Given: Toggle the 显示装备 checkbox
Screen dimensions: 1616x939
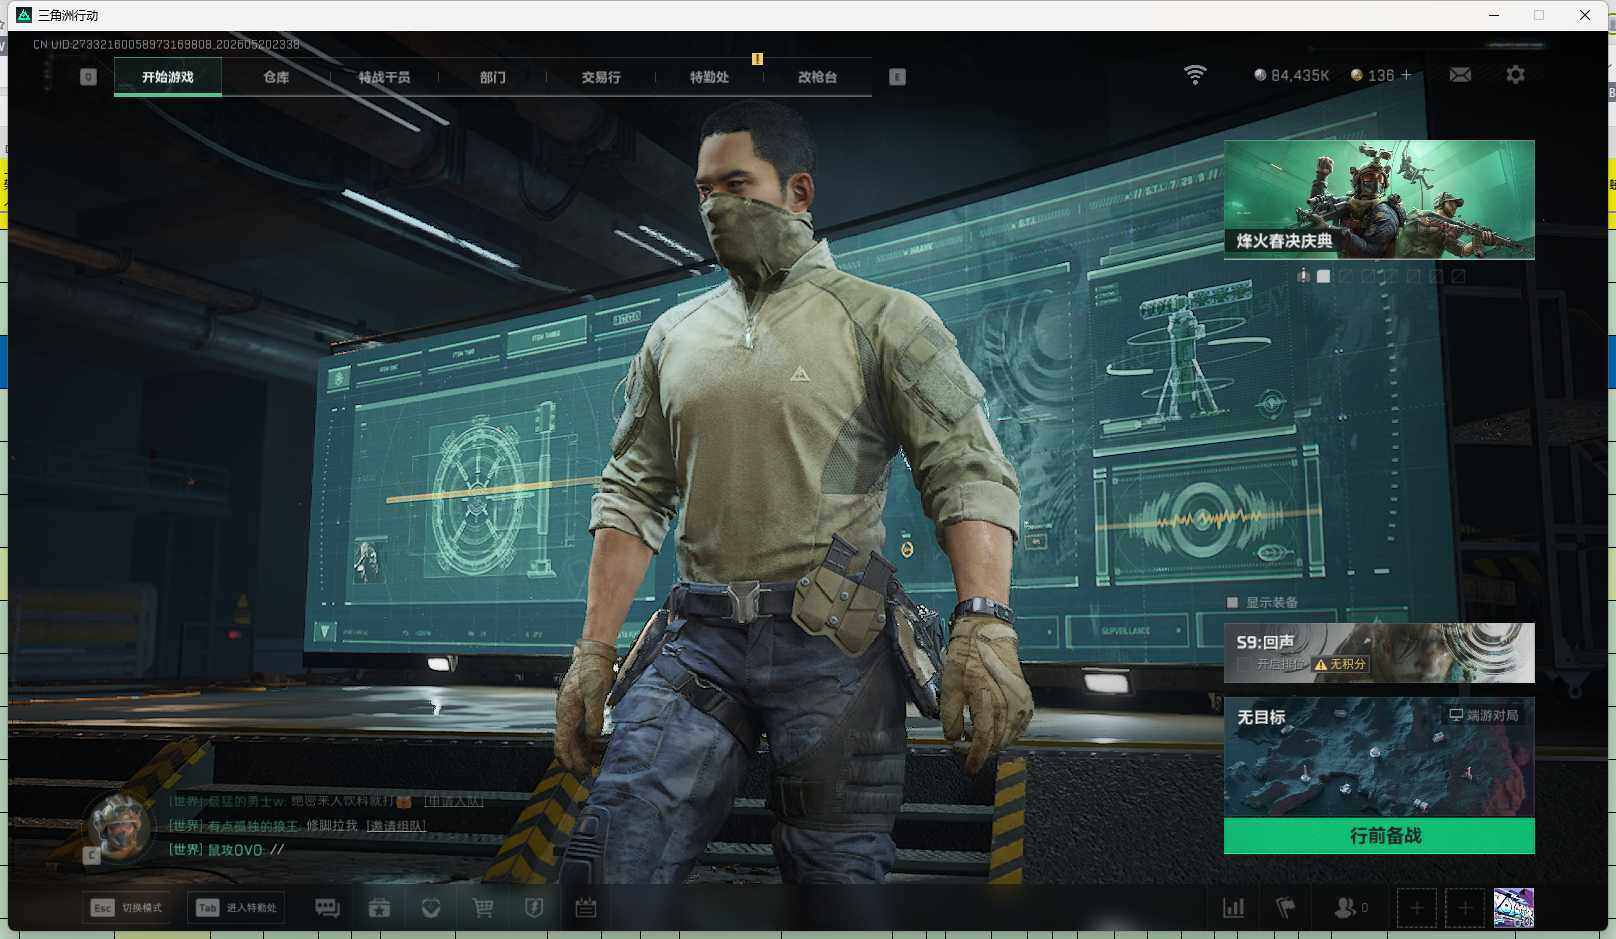Looking at the screenshot, I should click(x=1232, y=602).
